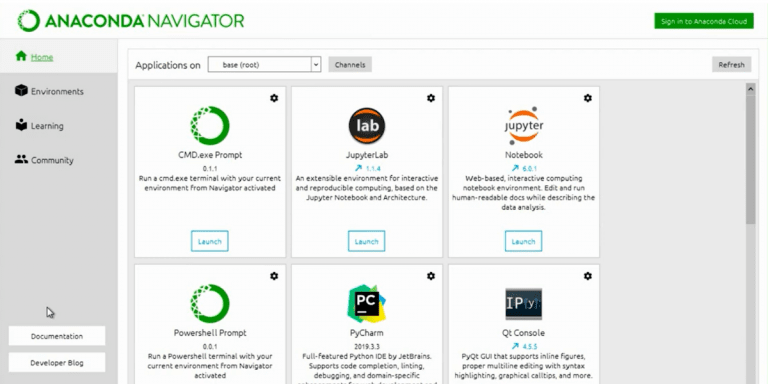Viewport: 768px width, 384px height.
Task: Open the Powershell Prompt gear options
Action: click(x=274, y=276)
